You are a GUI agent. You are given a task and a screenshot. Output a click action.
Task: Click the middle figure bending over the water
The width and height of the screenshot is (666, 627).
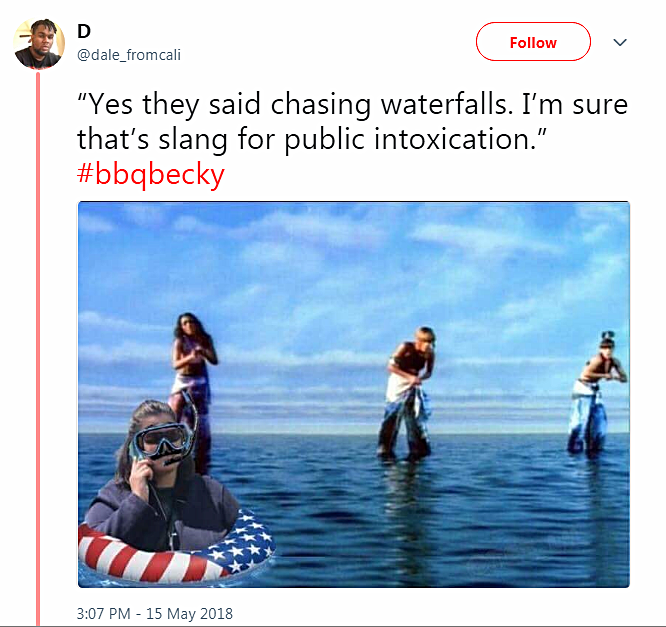[x=408, y=394]
